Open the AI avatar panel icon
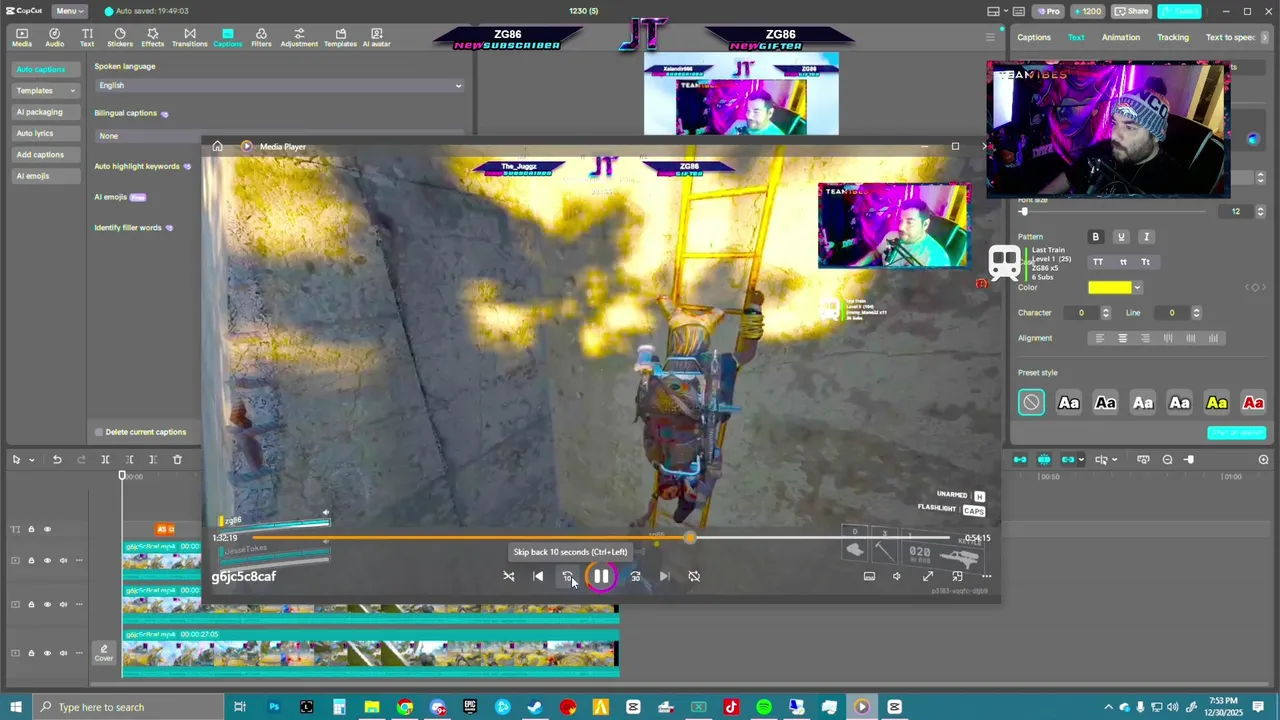This screenshot has width=1280, height=720. point(376,38)
